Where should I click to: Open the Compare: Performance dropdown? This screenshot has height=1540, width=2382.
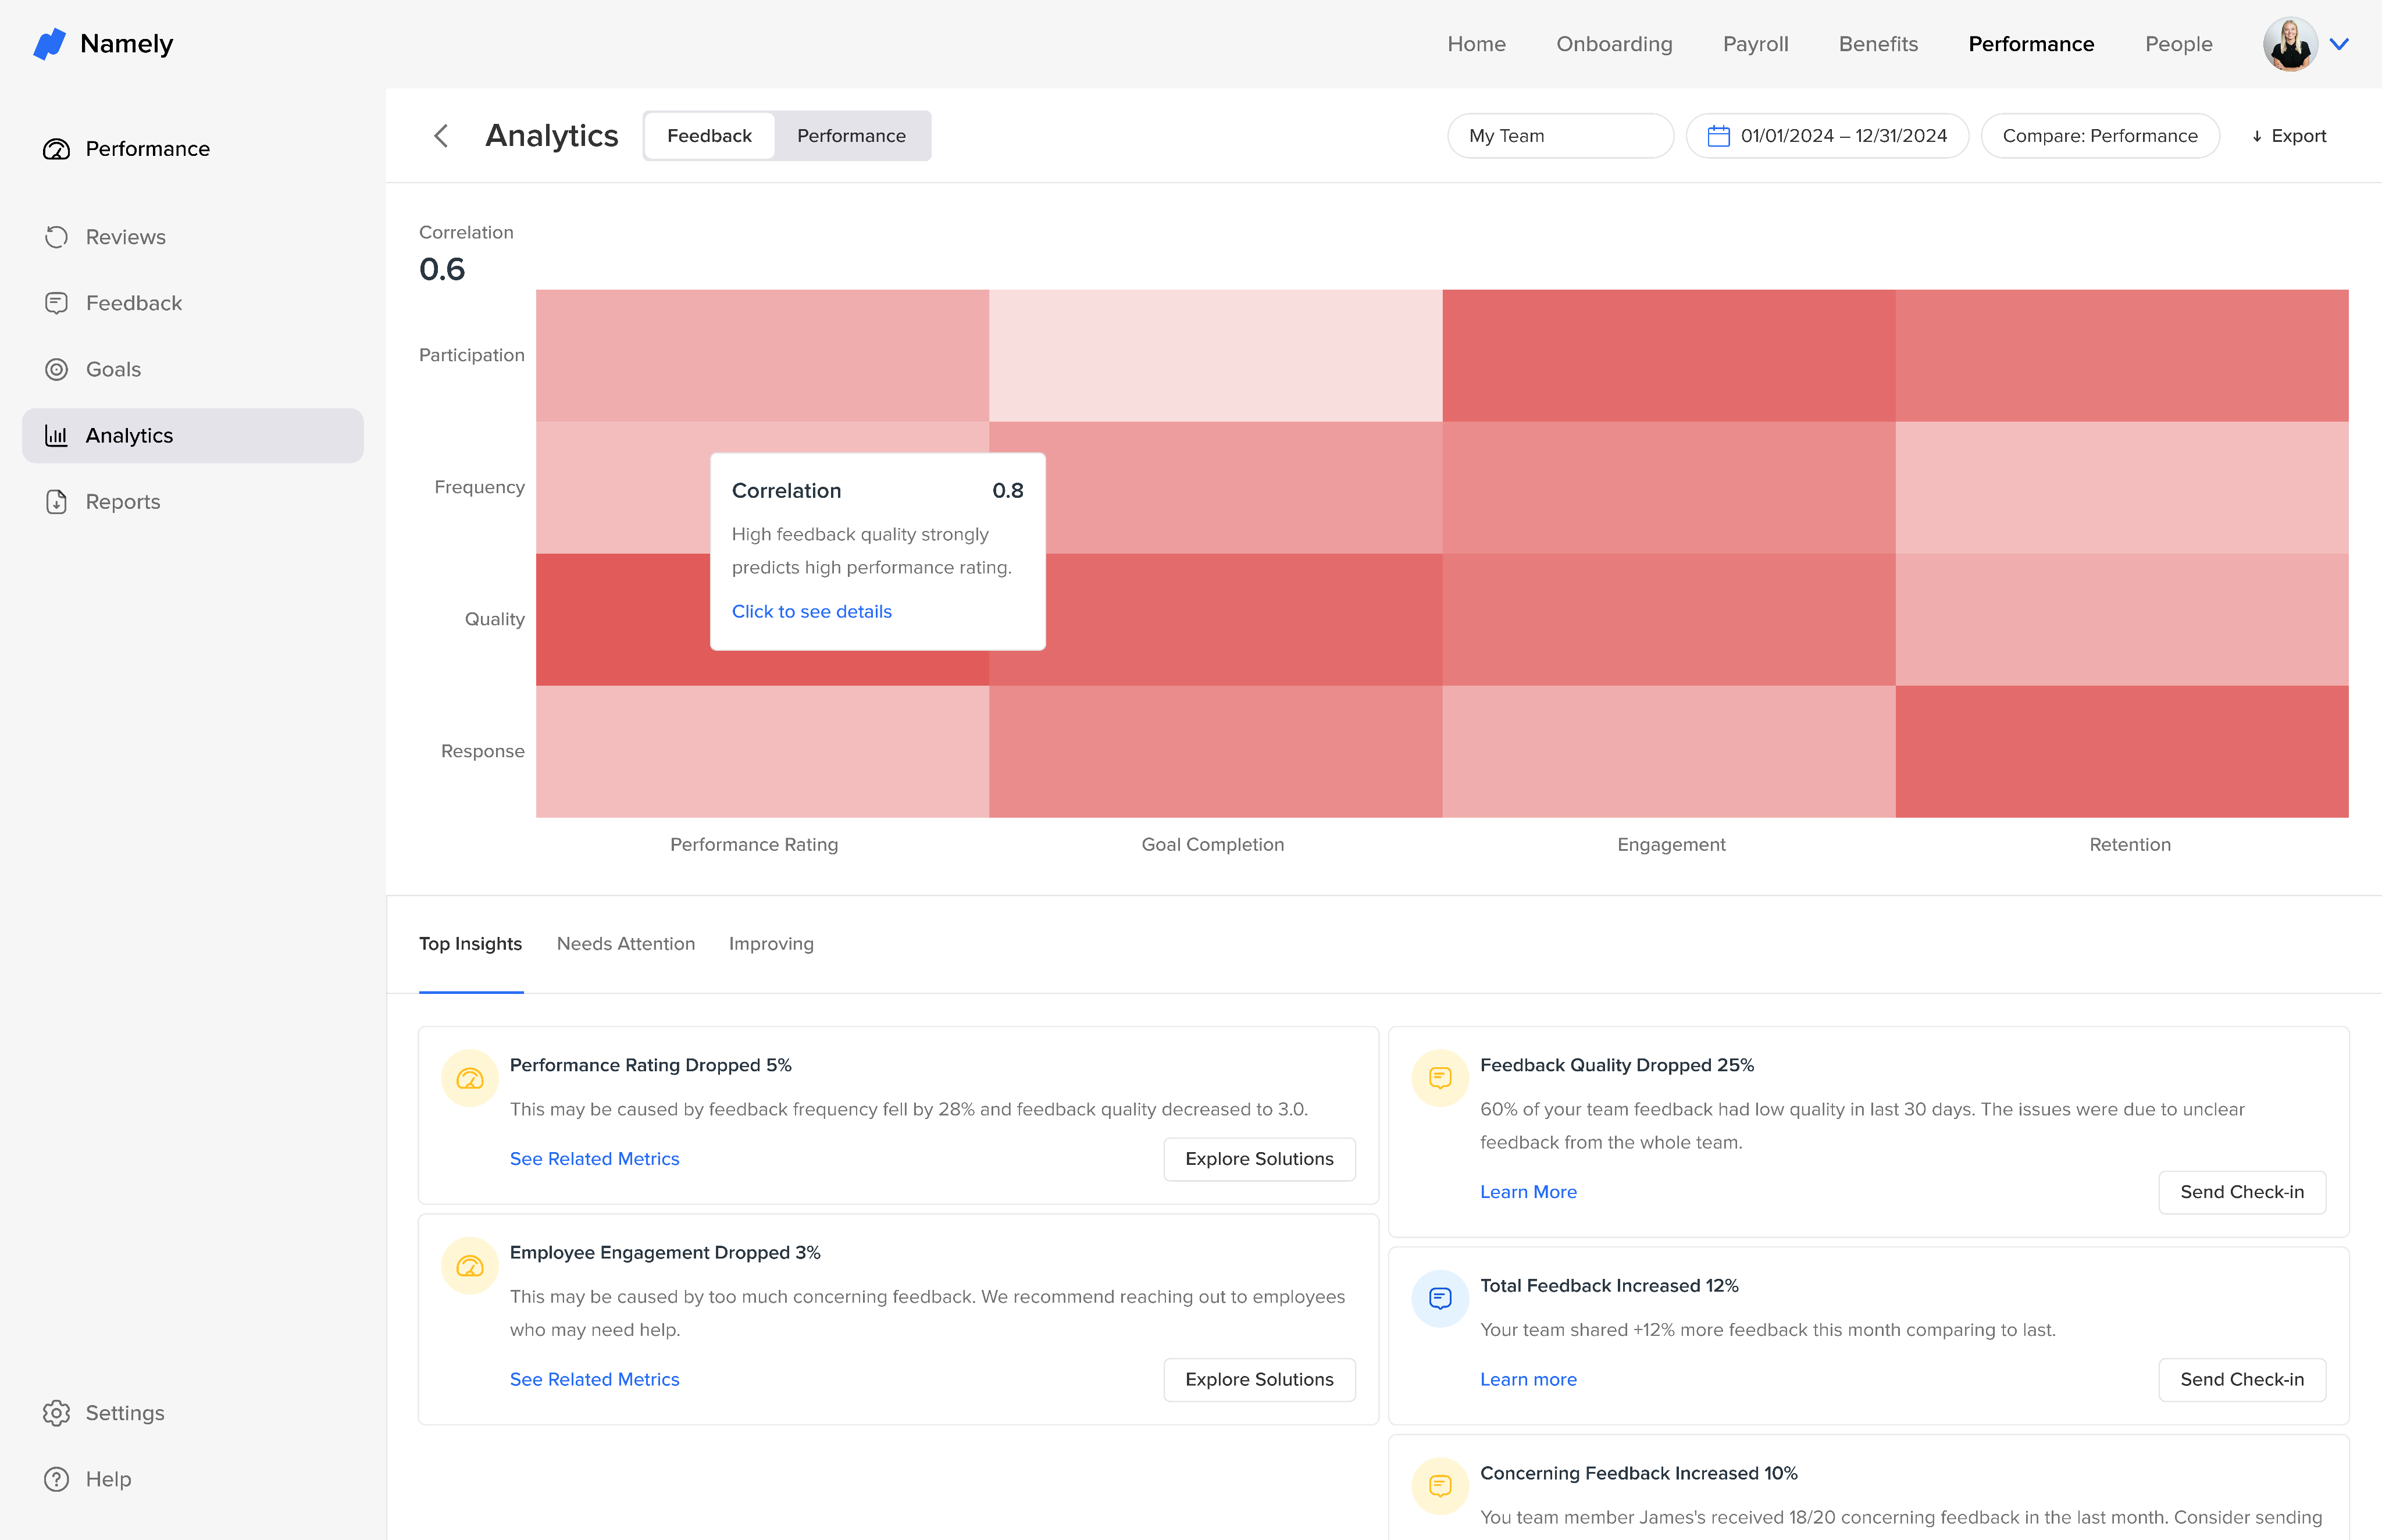click(x=2099, y=136)
